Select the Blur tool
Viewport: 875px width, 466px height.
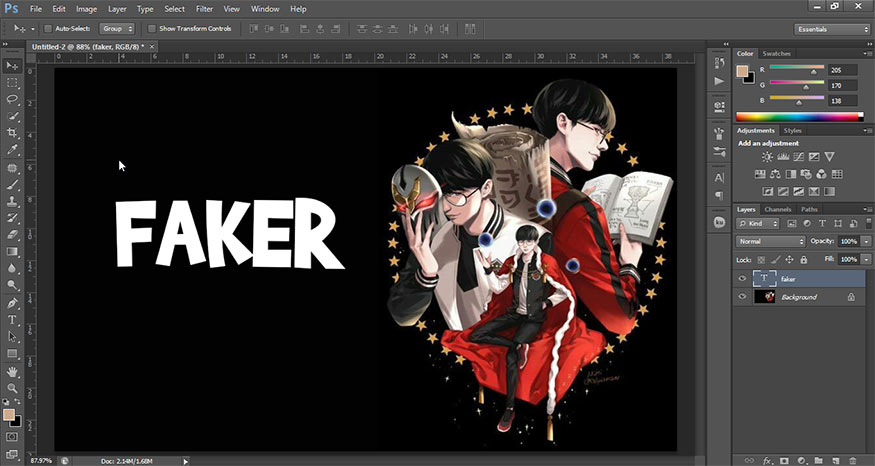(x=12, y=268)
